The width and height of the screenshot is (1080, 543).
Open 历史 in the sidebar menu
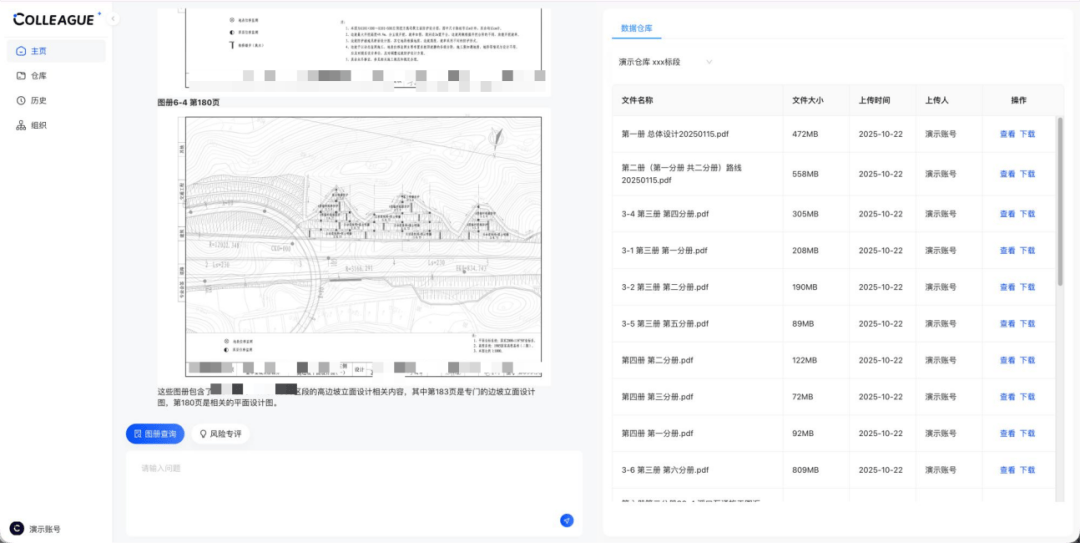[x=39, y=100]
